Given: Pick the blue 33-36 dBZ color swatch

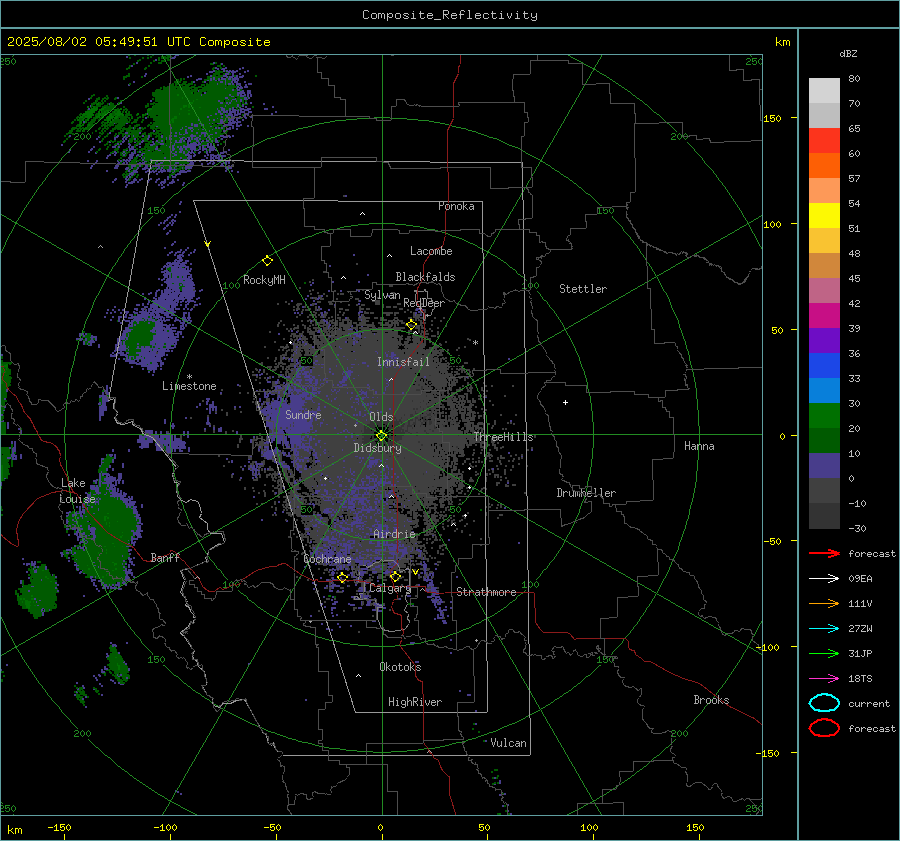Looking at the screenshot, I should (x=824, y=366).
